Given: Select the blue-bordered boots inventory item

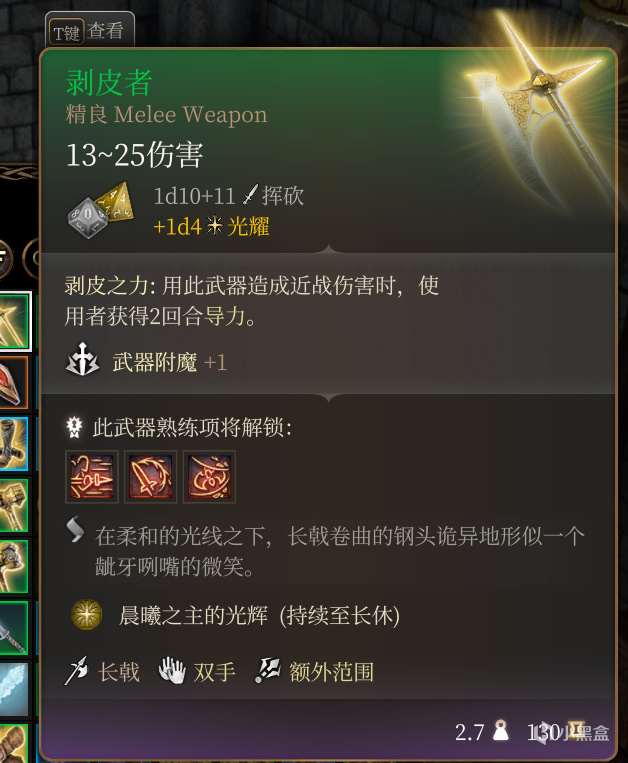Looking at the screenshot, I should pyautogui.click(x=13, y=444).
